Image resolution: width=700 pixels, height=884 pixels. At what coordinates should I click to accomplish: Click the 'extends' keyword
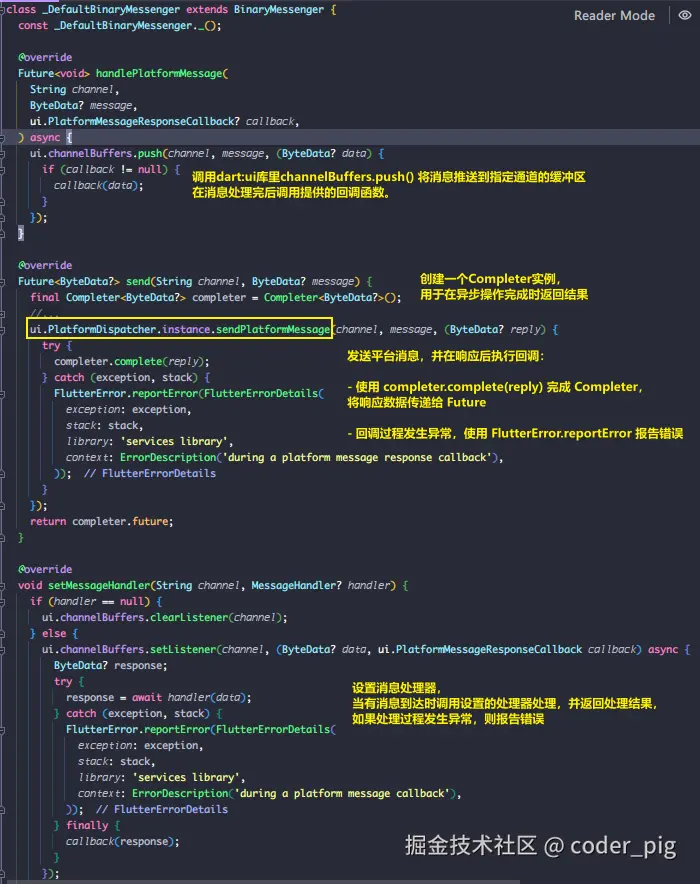coord(206,10)
